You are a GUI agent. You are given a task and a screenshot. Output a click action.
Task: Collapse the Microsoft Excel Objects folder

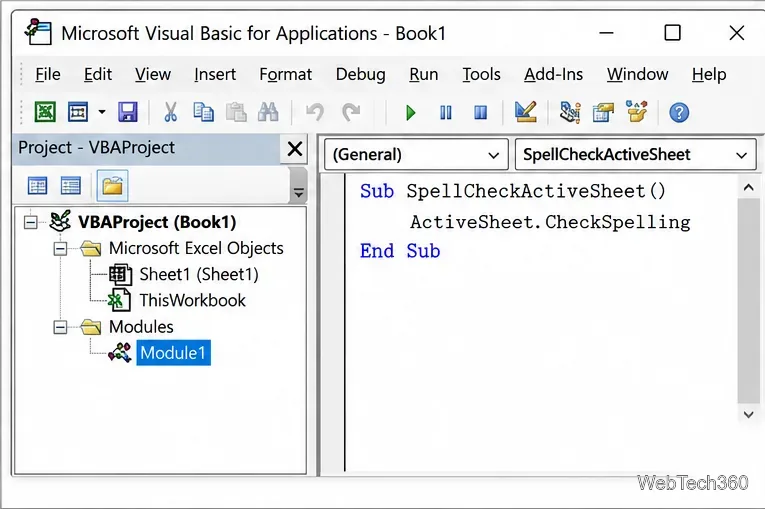click(60, 249)
